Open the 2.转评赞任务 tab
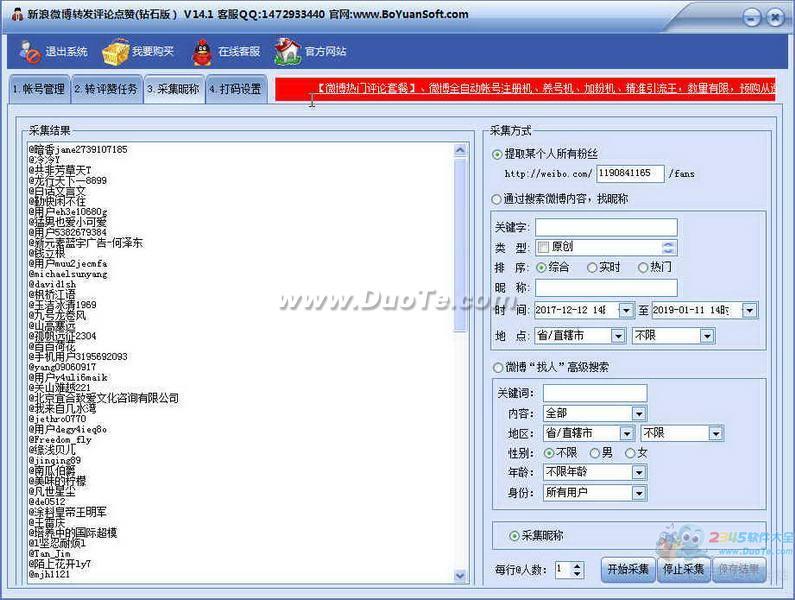Image resolution: width=795 pixels, height=600 pixels. click(106, 89)
